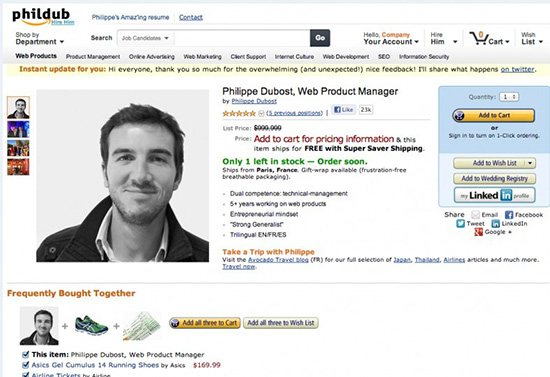Share on Facebook icon
The width and height of the screenshot is (550, 377).
tap(509, 215)
